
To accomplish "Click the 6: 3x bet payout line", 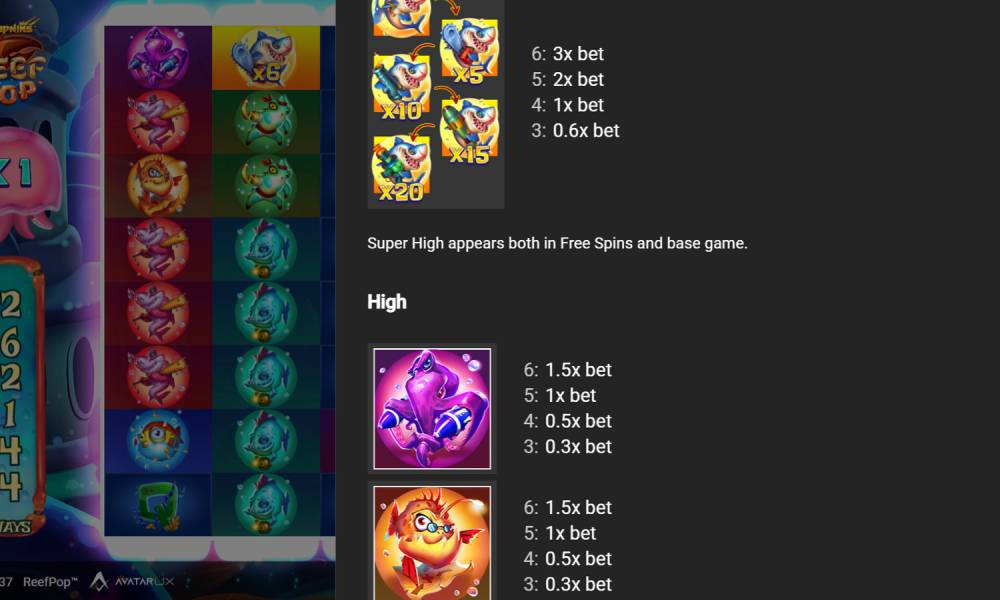I will pyautogui.click(x=568, y=54).
